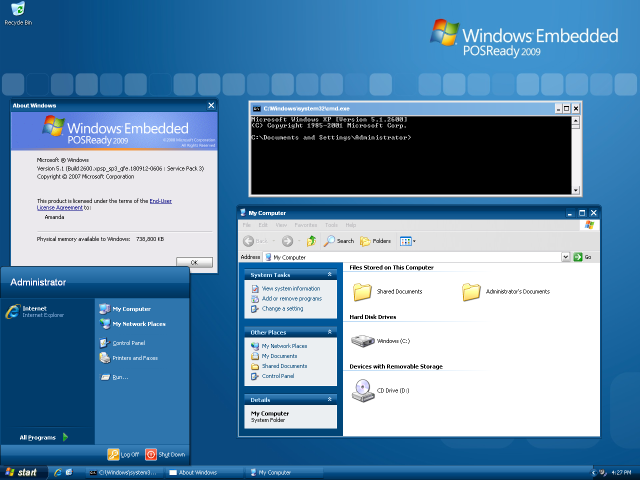Open the Recycle Bin desktop icon
Image resolution: width=640 pixels, height=480 pixels.
(14, 11)
